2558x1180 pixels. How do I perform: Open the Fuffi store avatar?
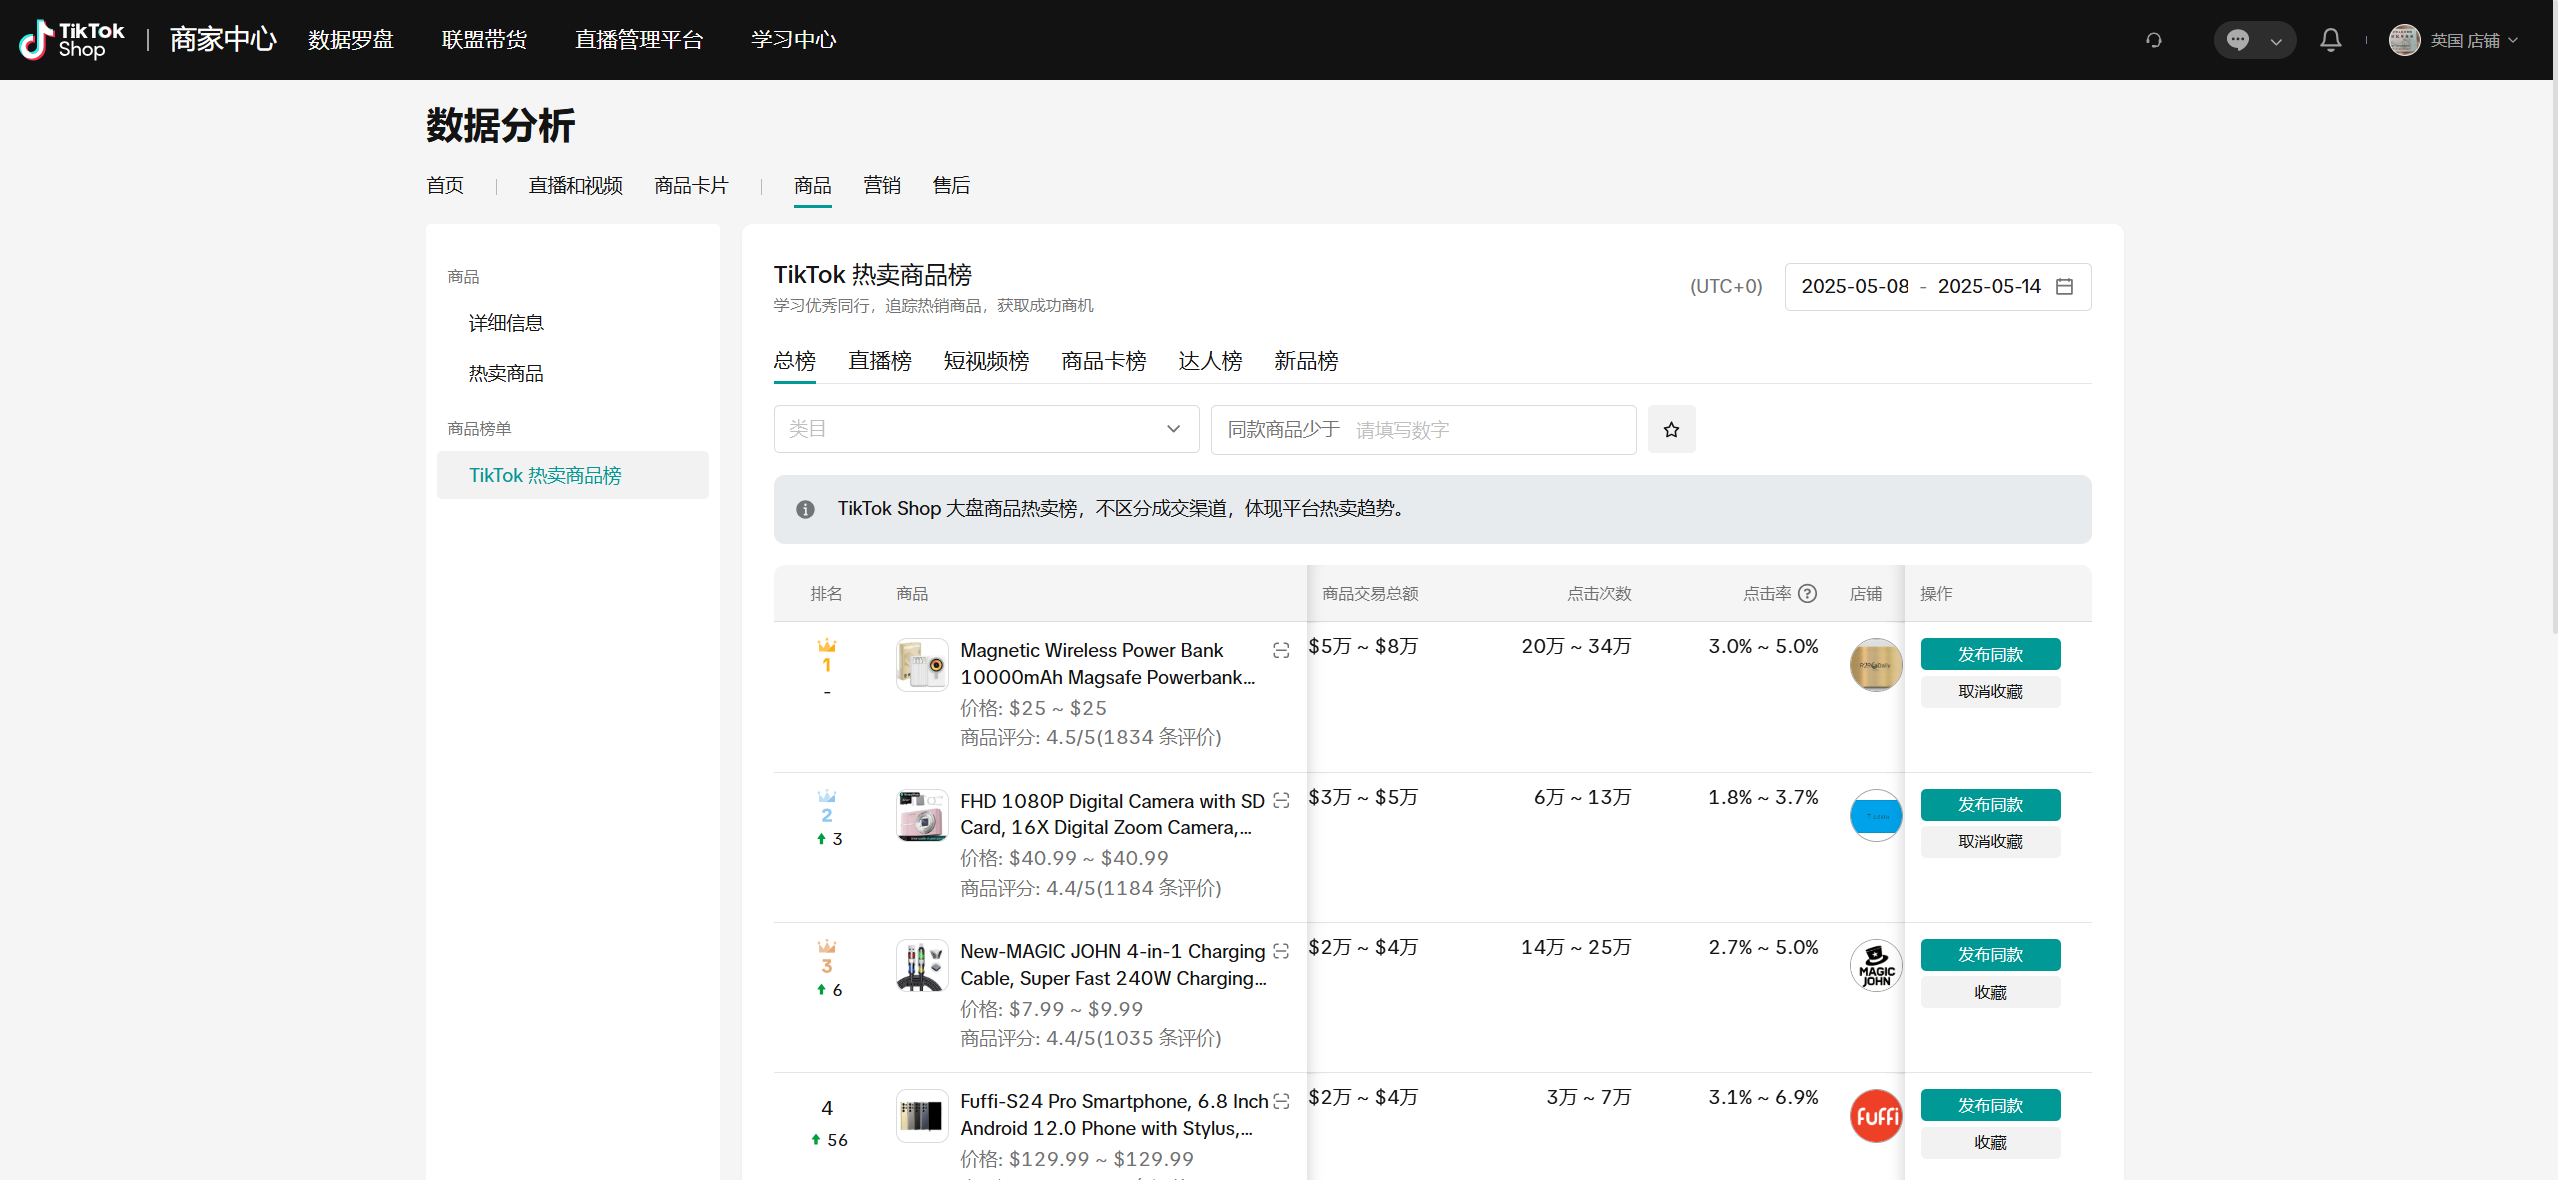point(1876,1116)
